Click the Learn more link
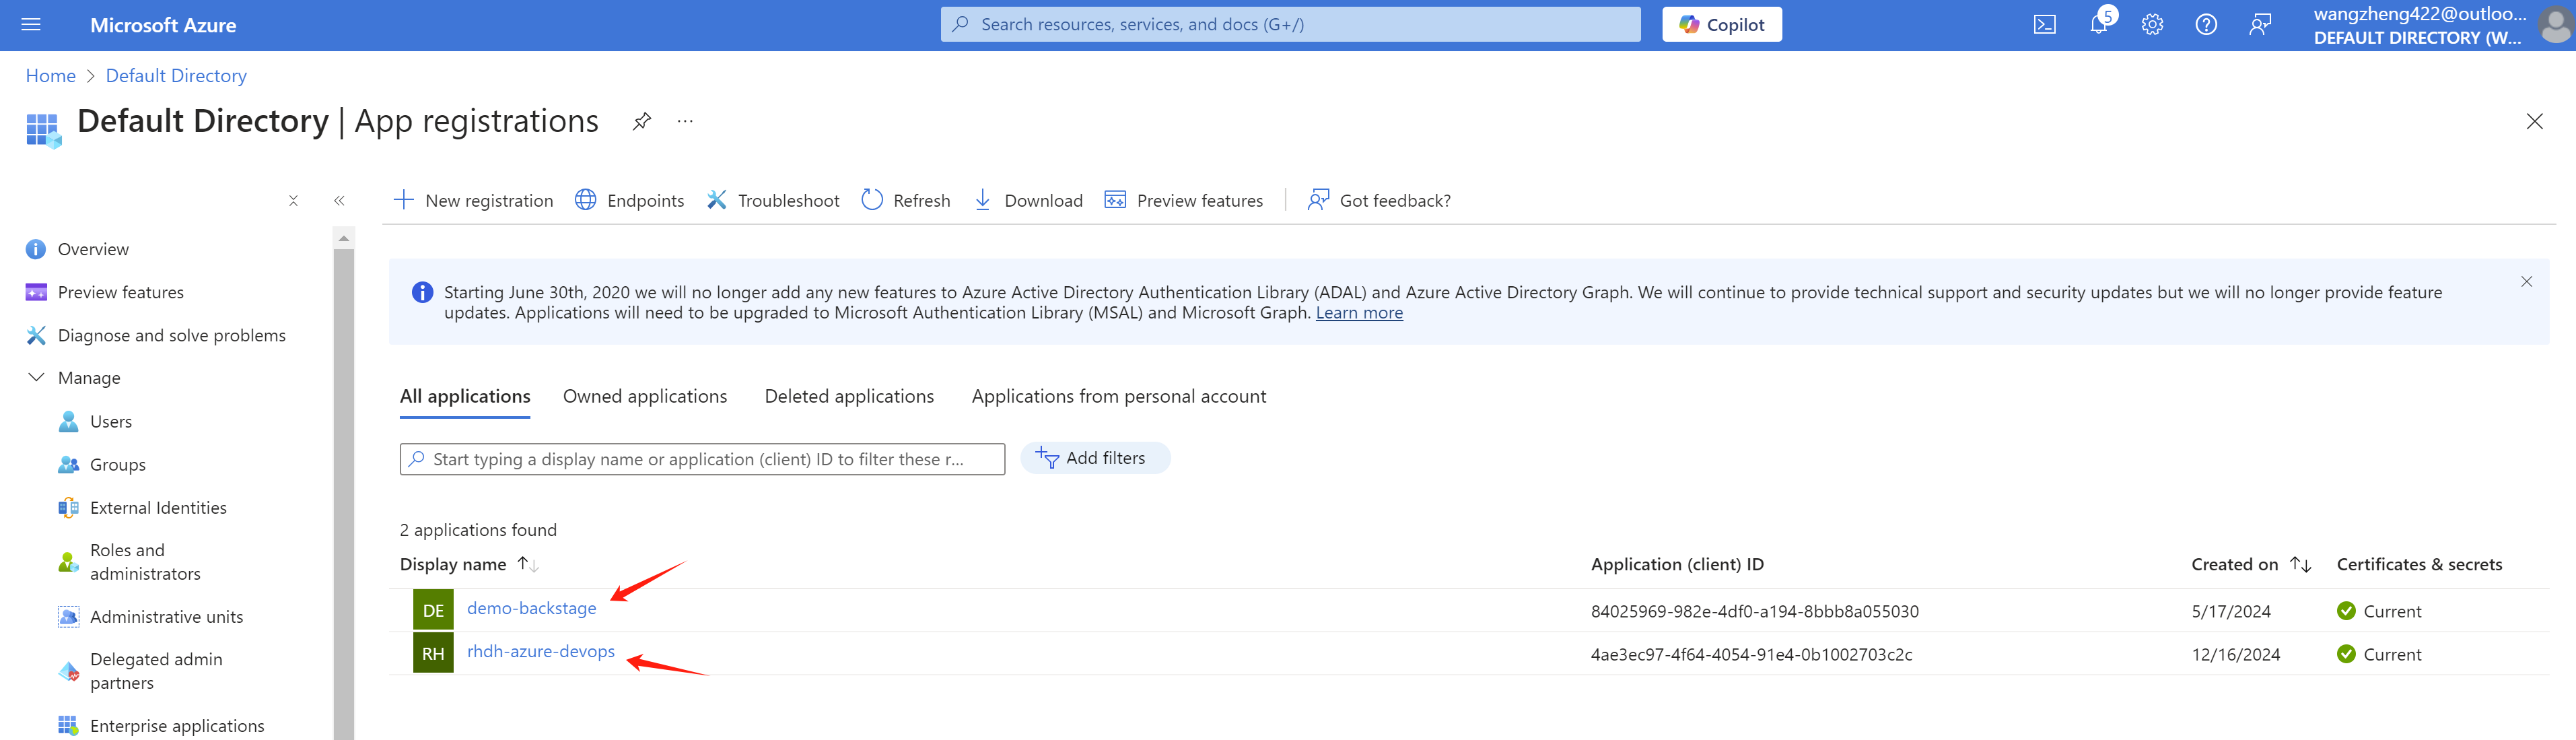 click(1358, 313)
